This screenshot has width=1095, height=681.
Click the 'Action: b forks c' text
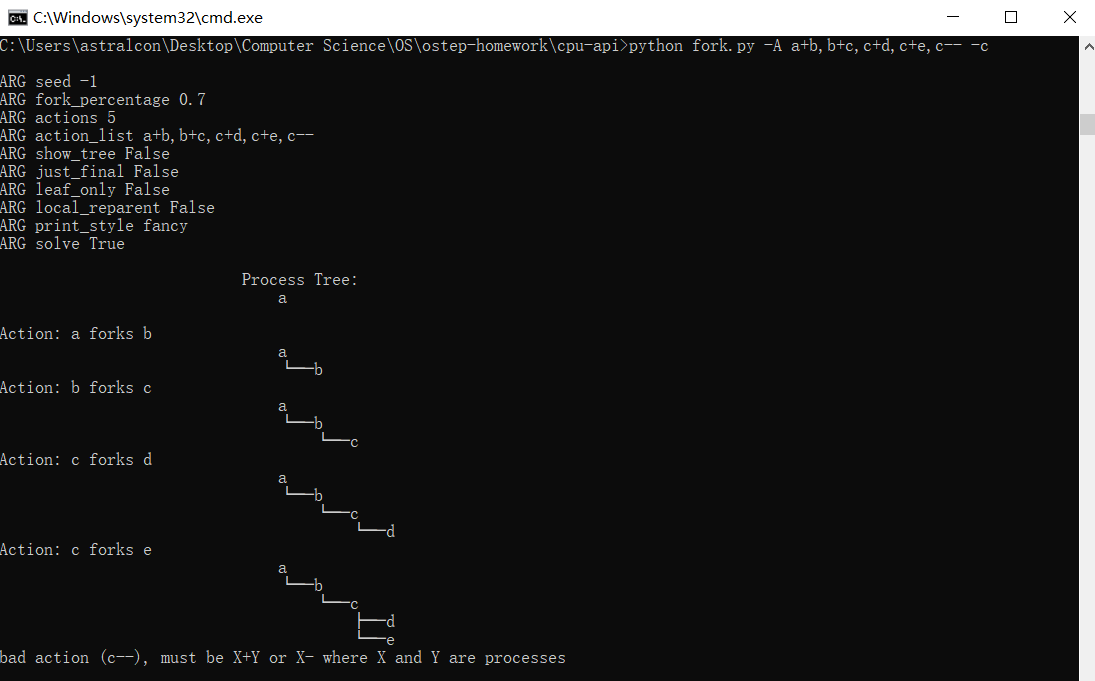pyautogui.click(x=75, y=388)
